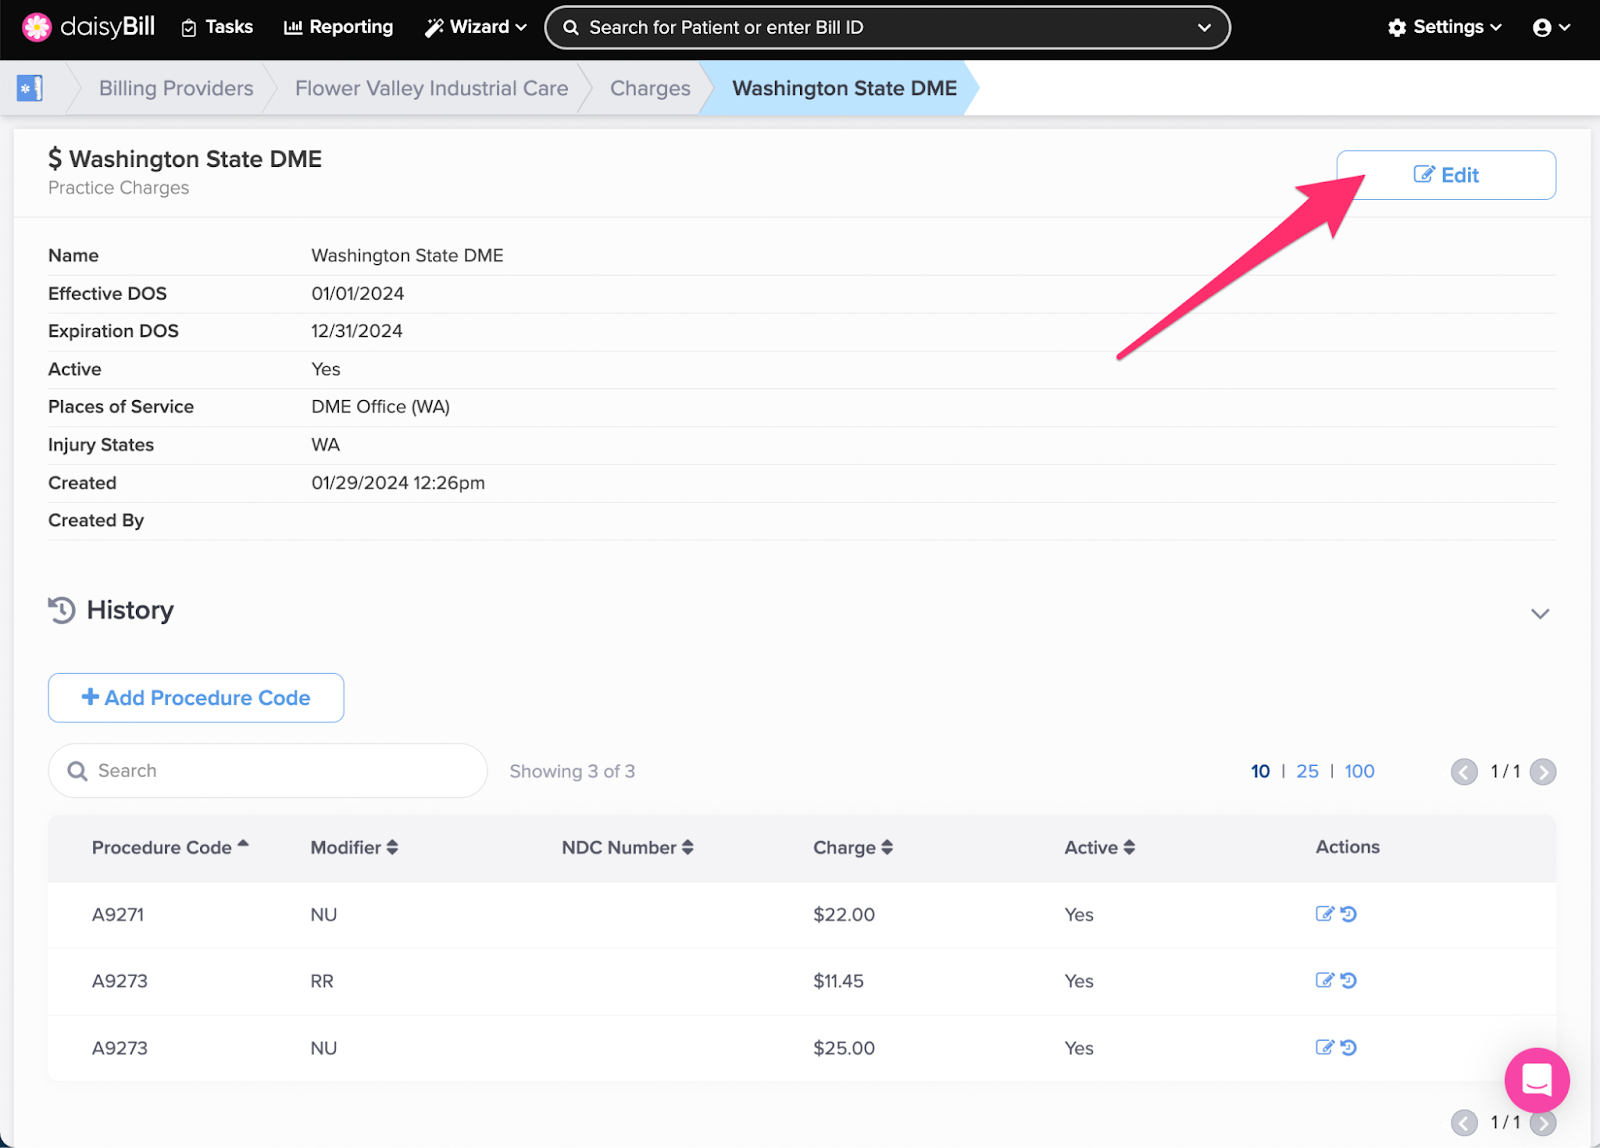Sort table by Active column

click(x=1099, y=847)
